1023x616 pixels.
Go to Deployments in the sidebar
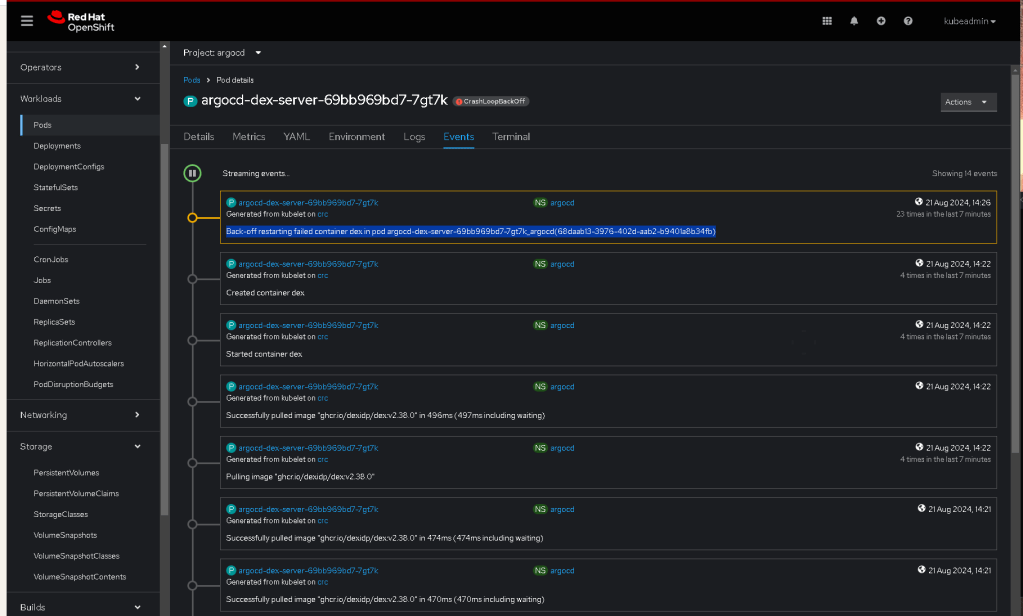(57, 146)
